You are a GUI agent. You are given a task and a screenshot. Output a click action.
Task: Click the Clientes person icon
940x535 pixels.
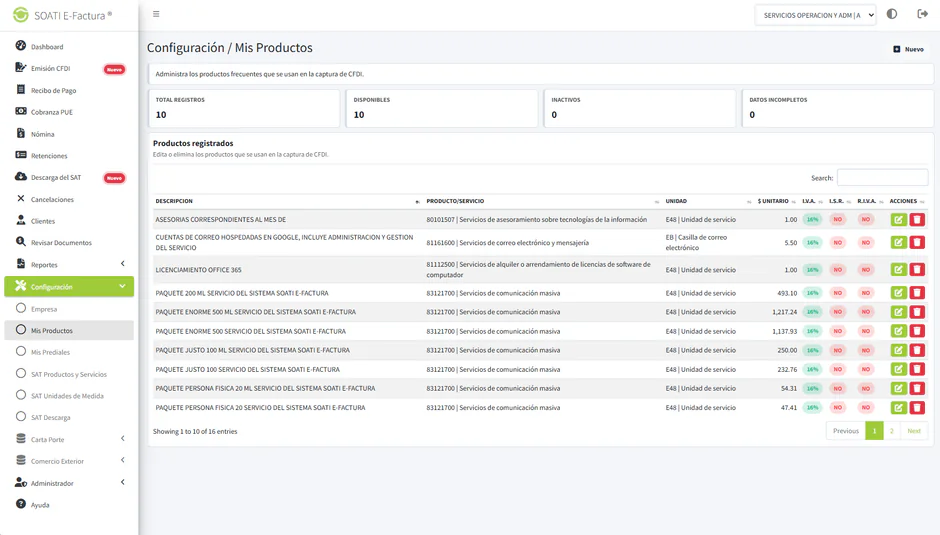[21, 220]
